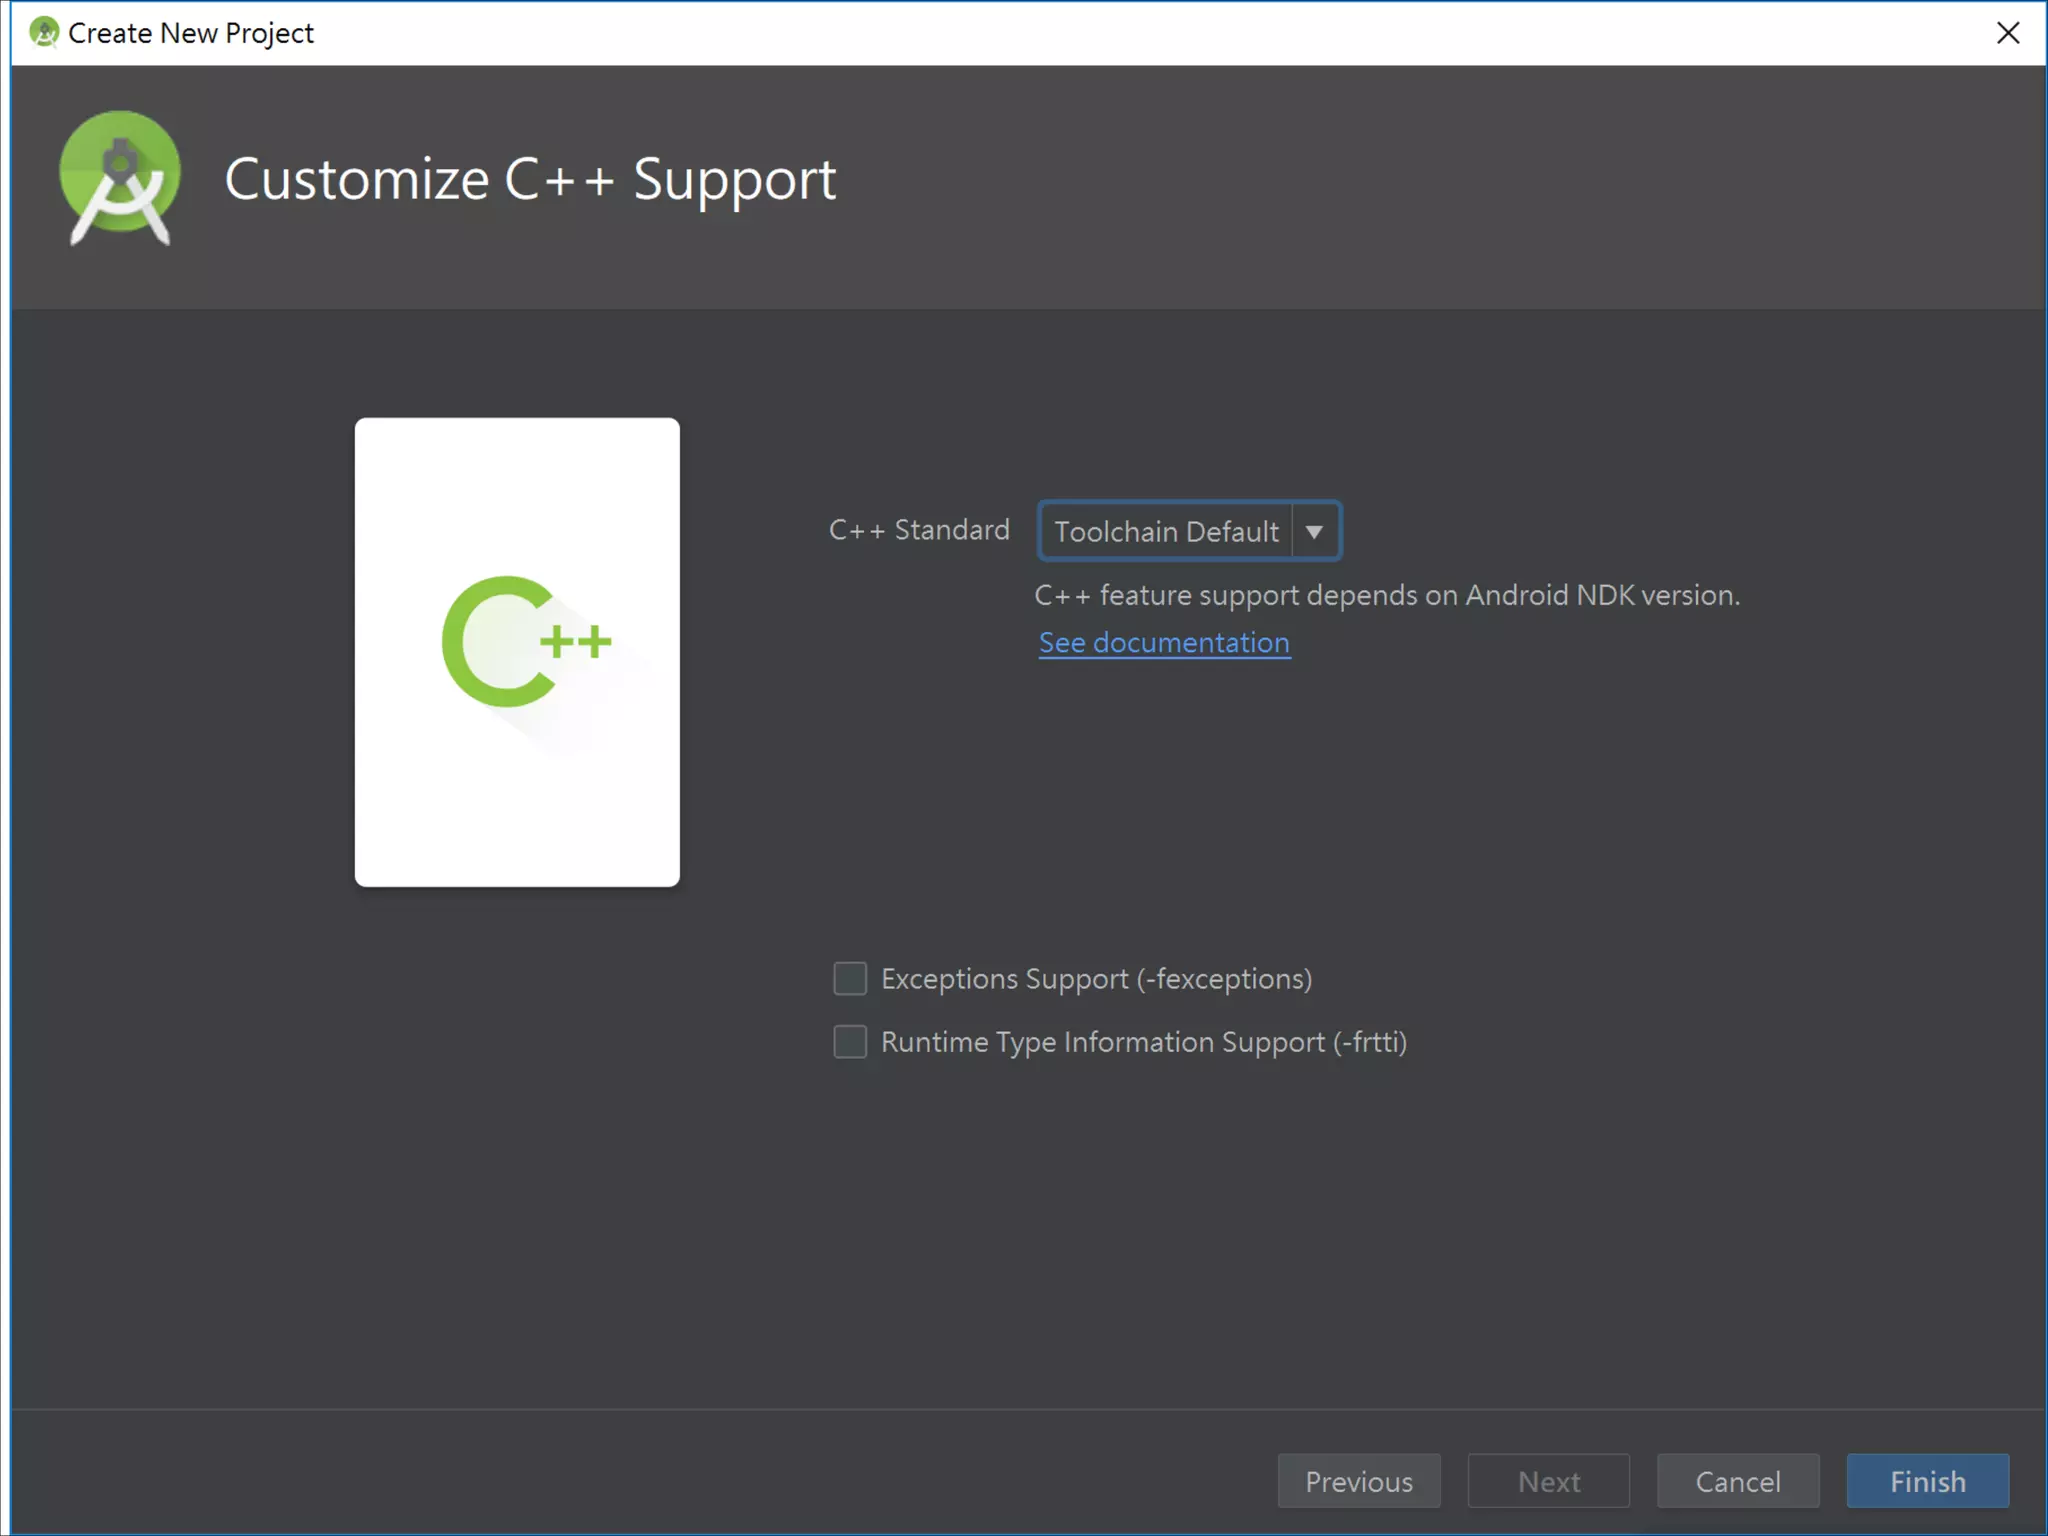Select the Toolchain Default combo box
The height and width of the screenshot is (1536, 2048).
[1165, 531]
